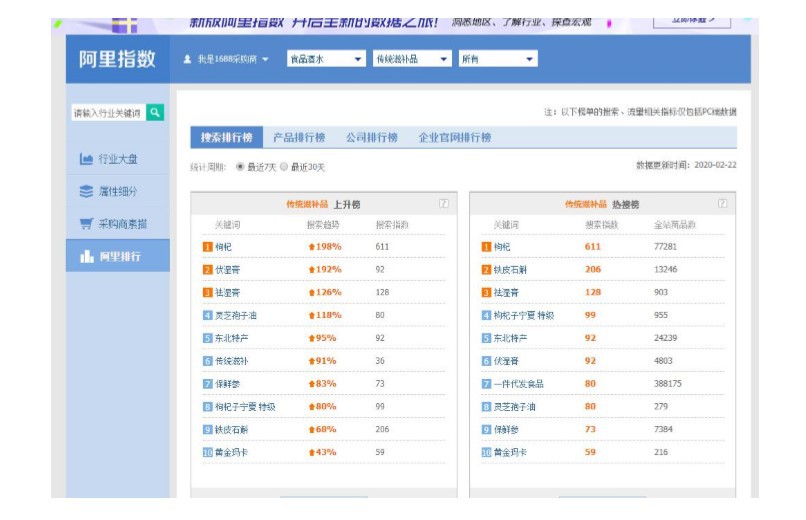
Task: Click the top promotional banner
Action: pos(405,26)
